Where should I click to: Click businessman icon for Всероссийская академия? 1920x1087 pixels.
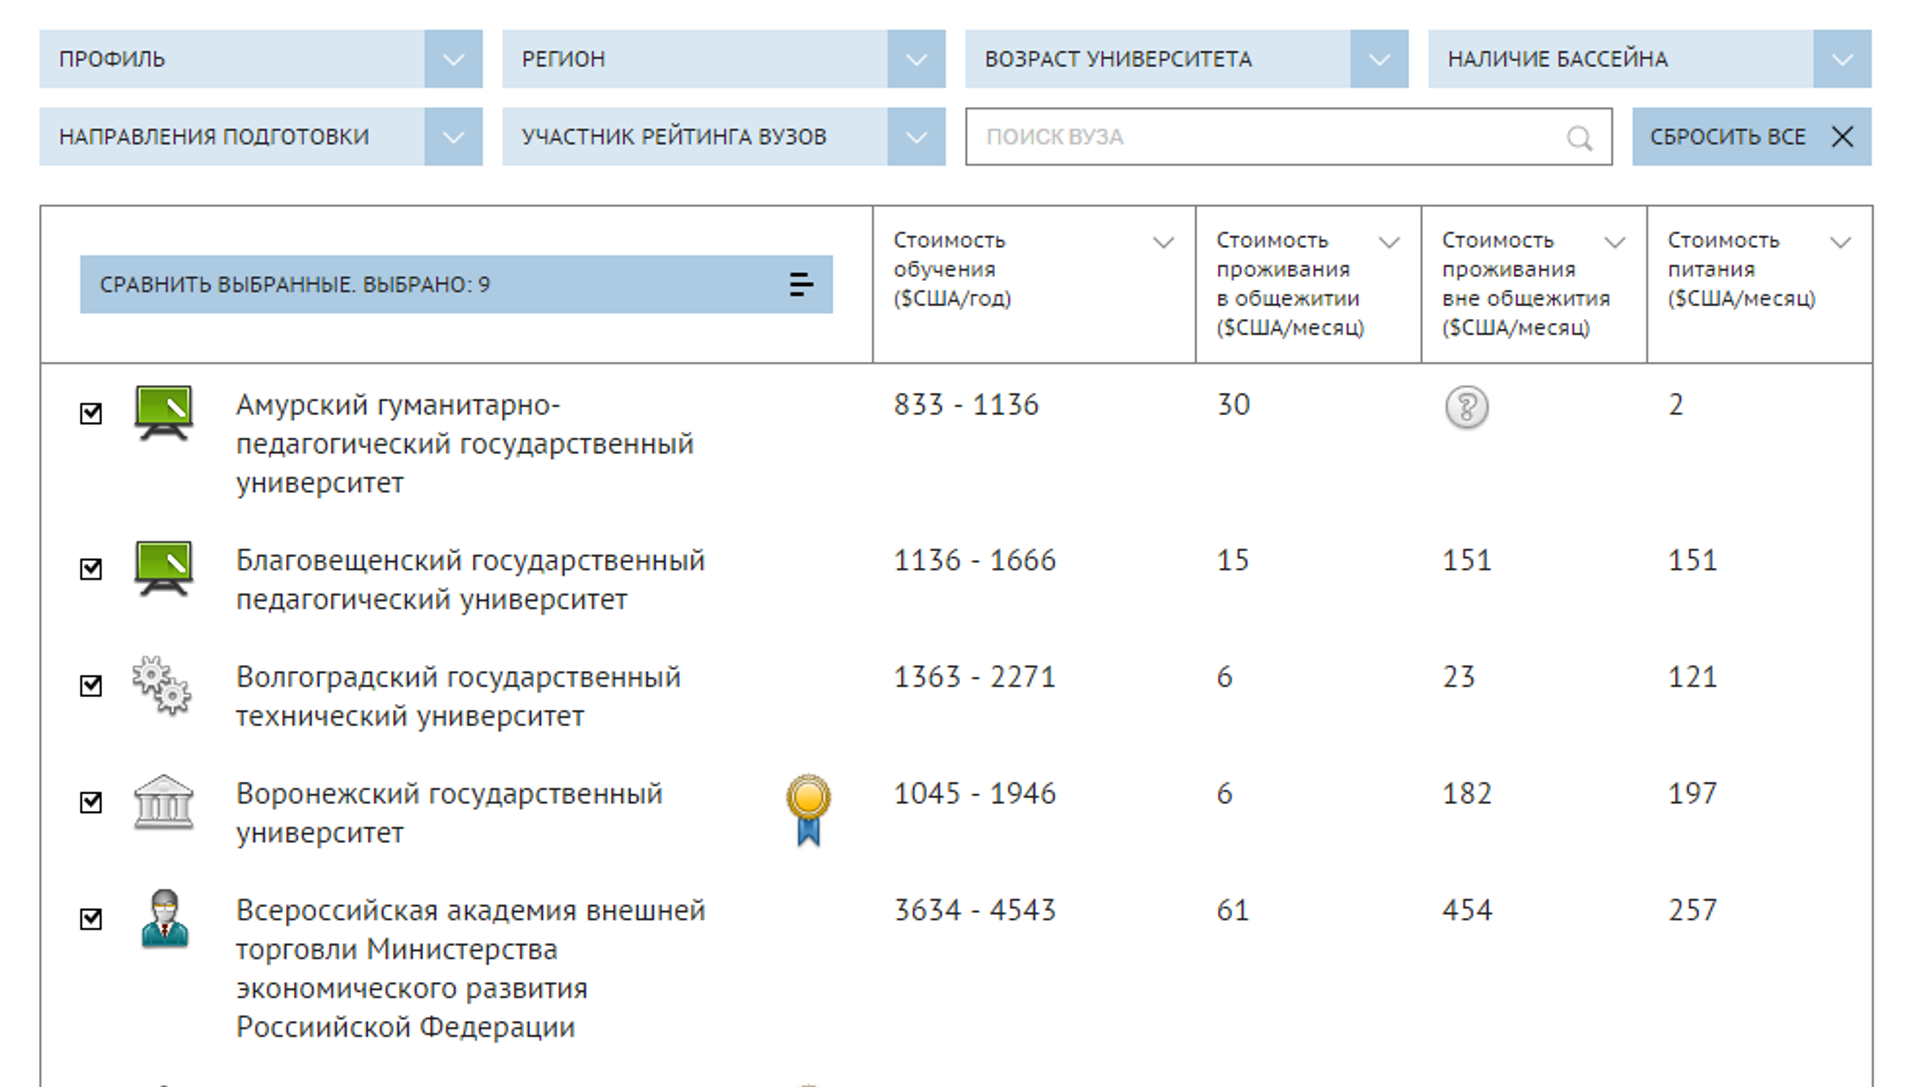point(164,919)
